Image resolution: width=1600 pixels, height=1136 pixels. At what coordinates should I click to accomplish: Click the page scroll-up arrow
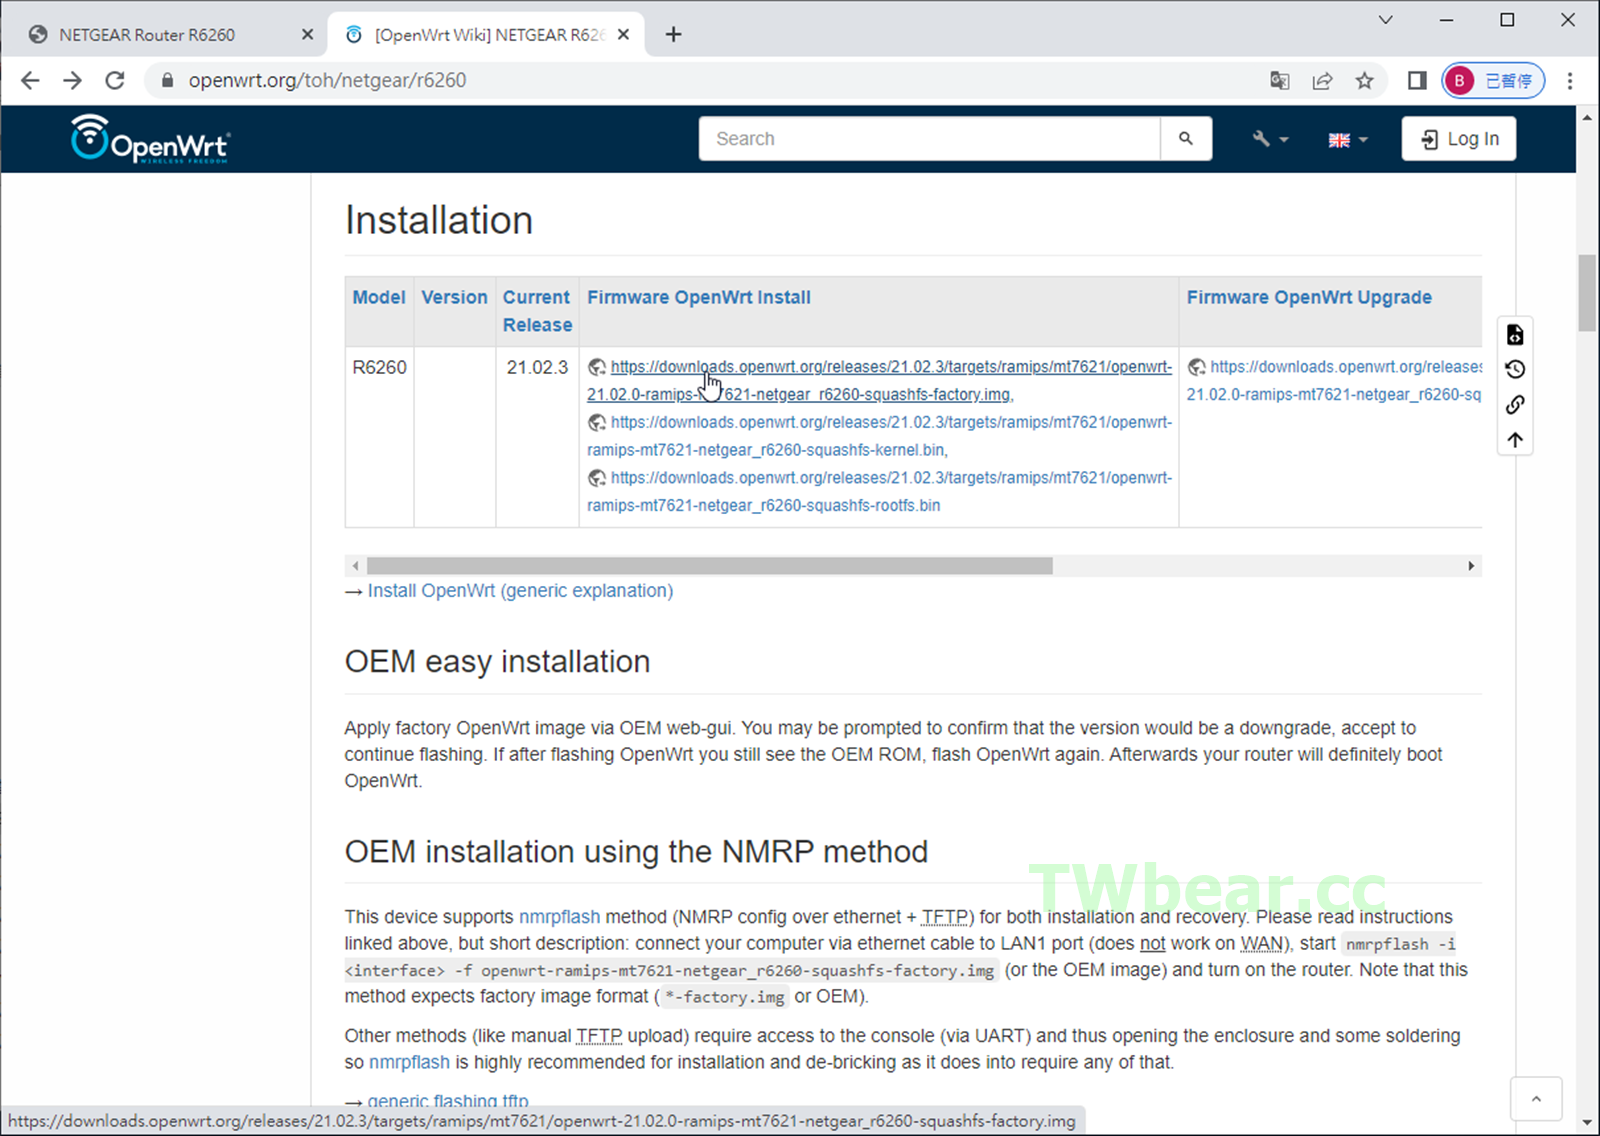pos(1587,117)
